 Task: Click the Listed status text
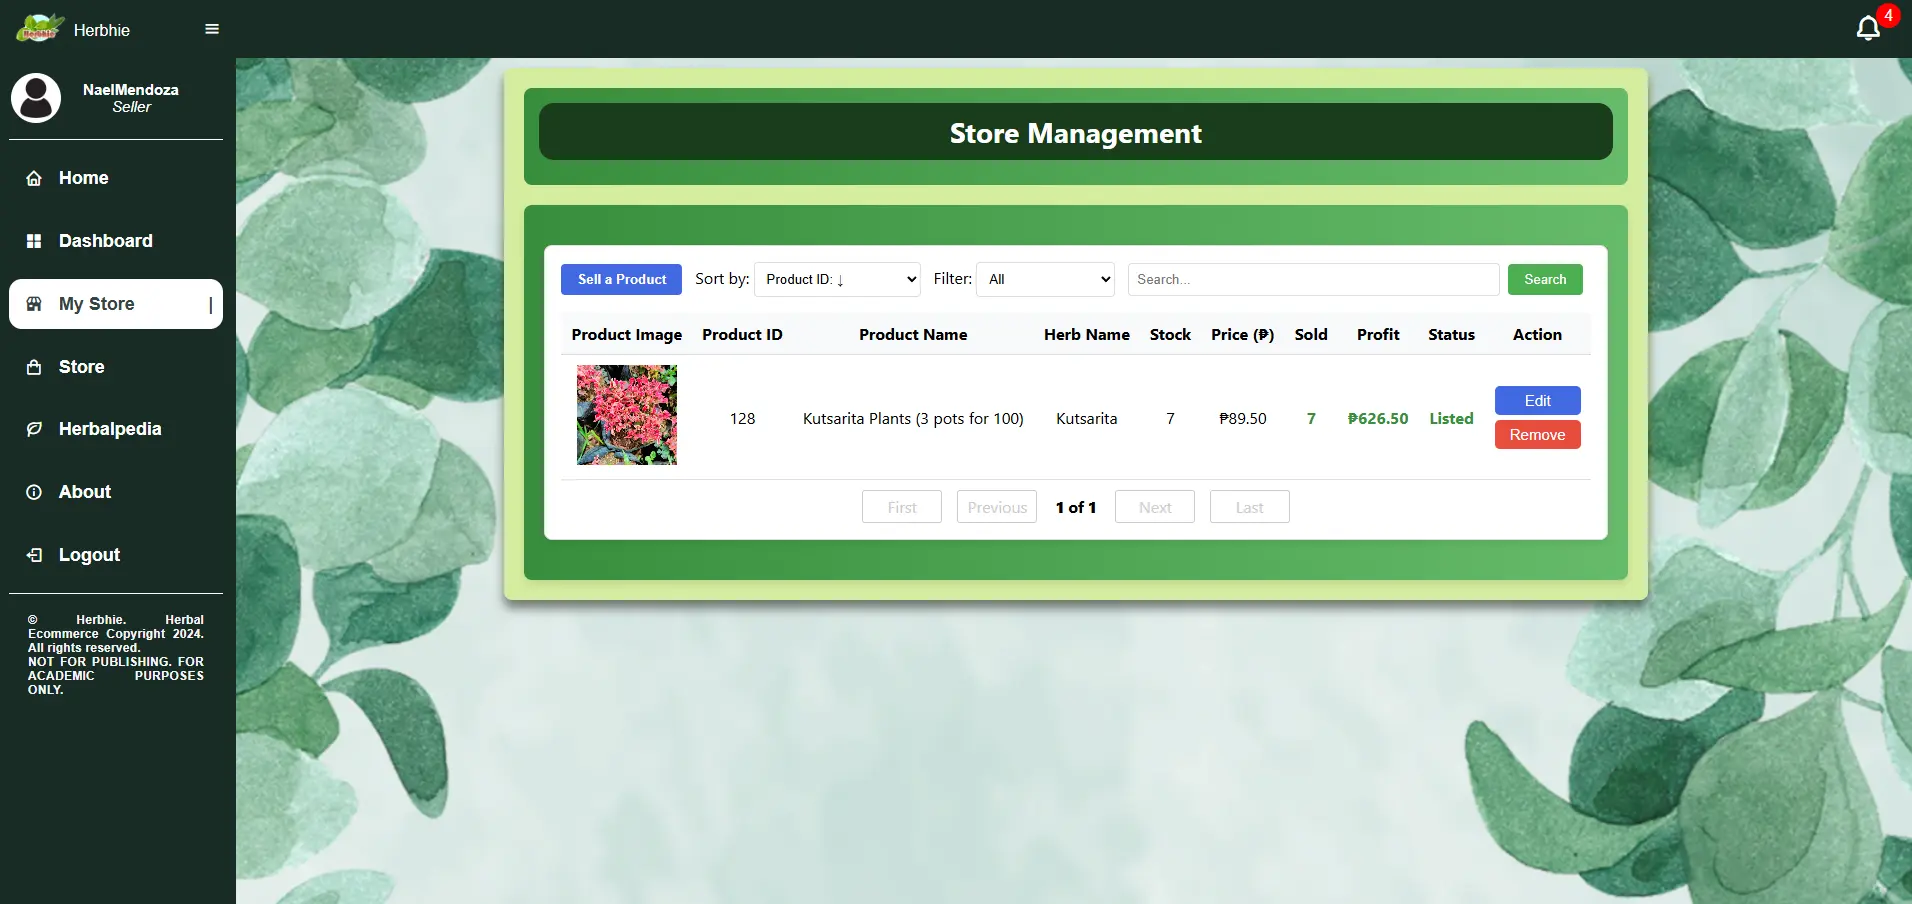coord(1451,419)
